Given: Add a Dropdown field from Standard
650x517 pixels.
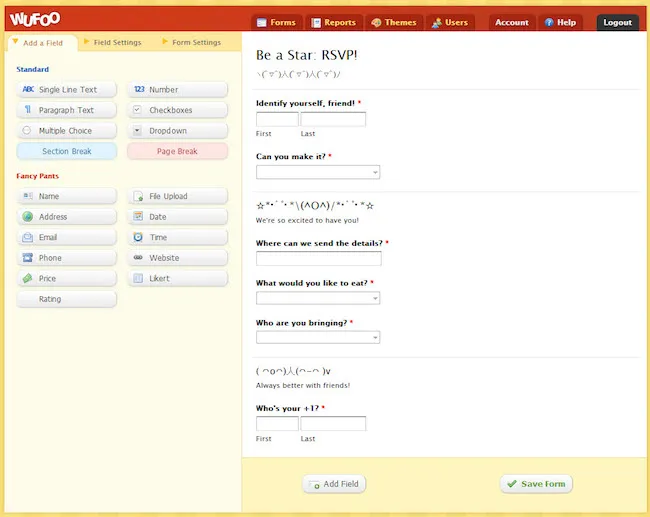Looking at the screenshot, I should [x=177, y=131].
